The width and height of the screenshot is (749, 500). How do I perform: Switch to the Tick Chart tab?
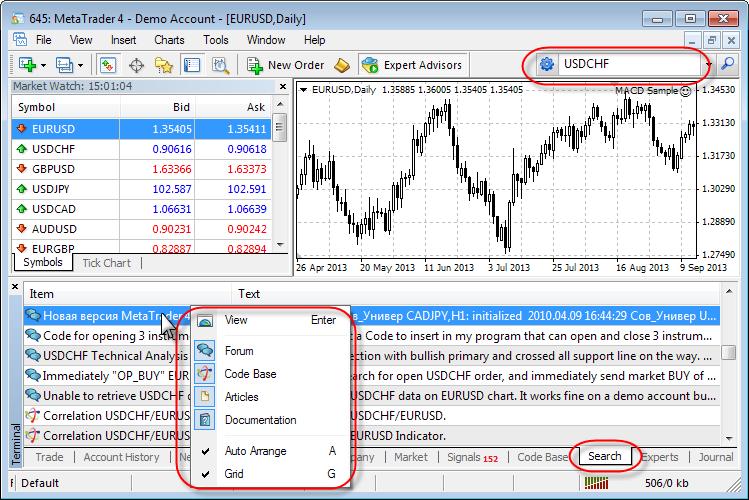click(107, 263)
